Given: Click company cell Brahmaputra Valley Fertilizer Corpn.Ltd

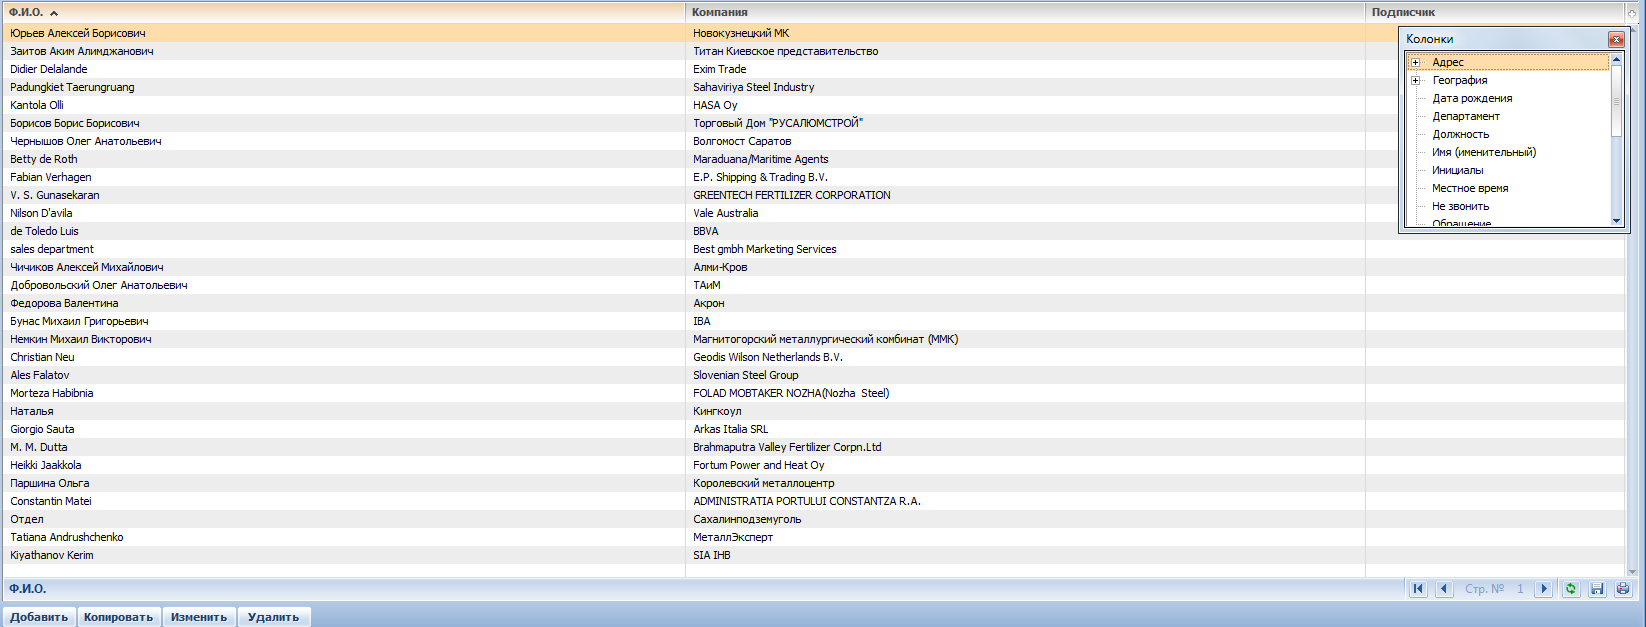Looking at the screenshot, I should [x=1025, y=447].
